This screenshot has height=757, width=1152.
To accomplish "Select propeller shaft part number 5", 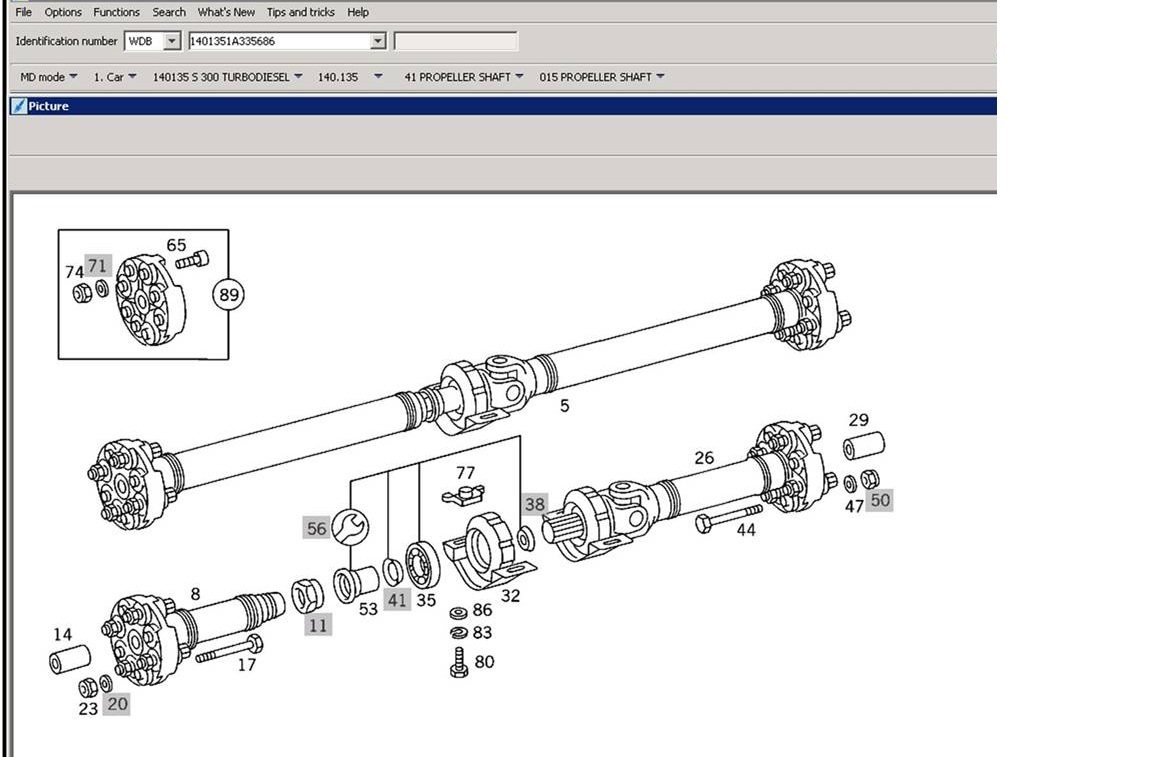I will [x=564, y=406].
